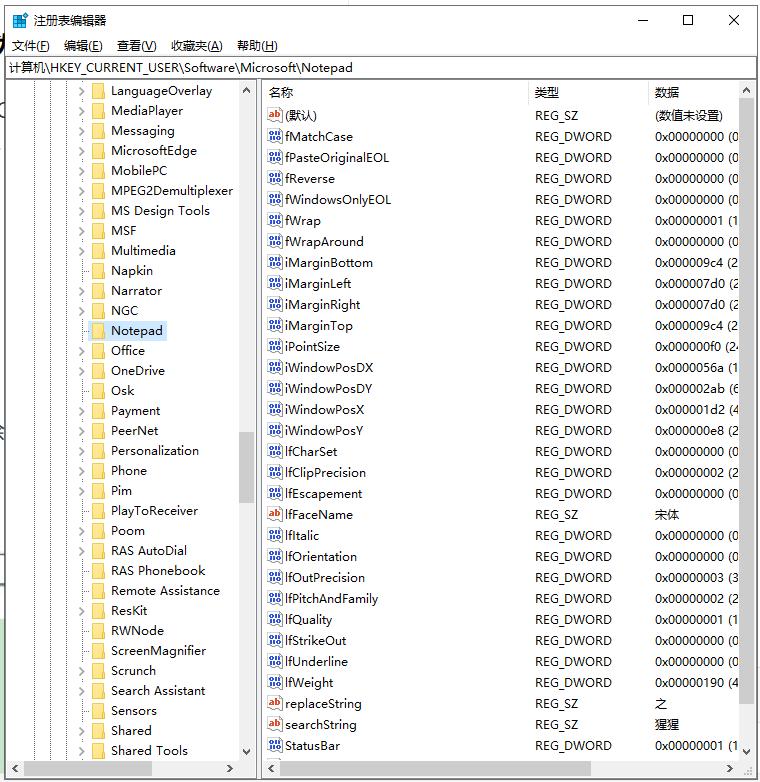Viewport: 760px width, 782px height.
Task: Click the DWORD icon next to iMarginBottom
Action: pos(275,262)
